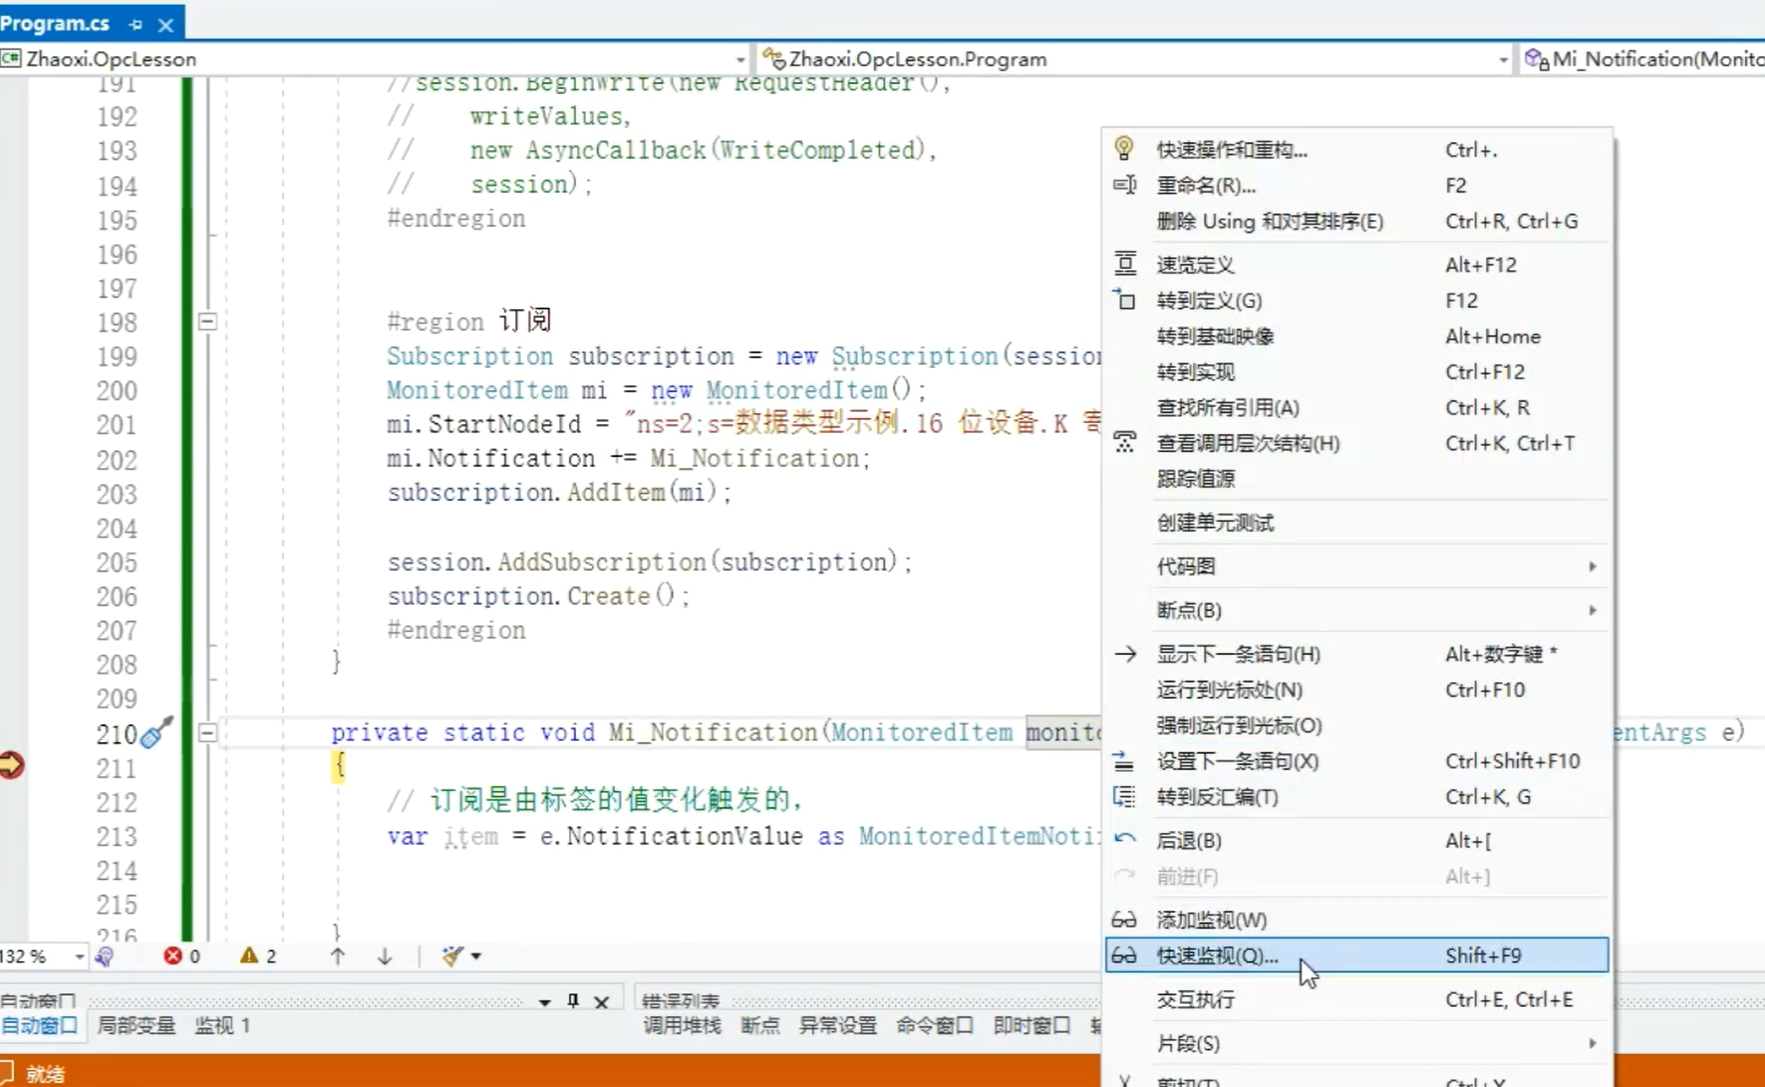
Task: Select 转到定义(G) in the context menu
Action: tap(1209, 301)
